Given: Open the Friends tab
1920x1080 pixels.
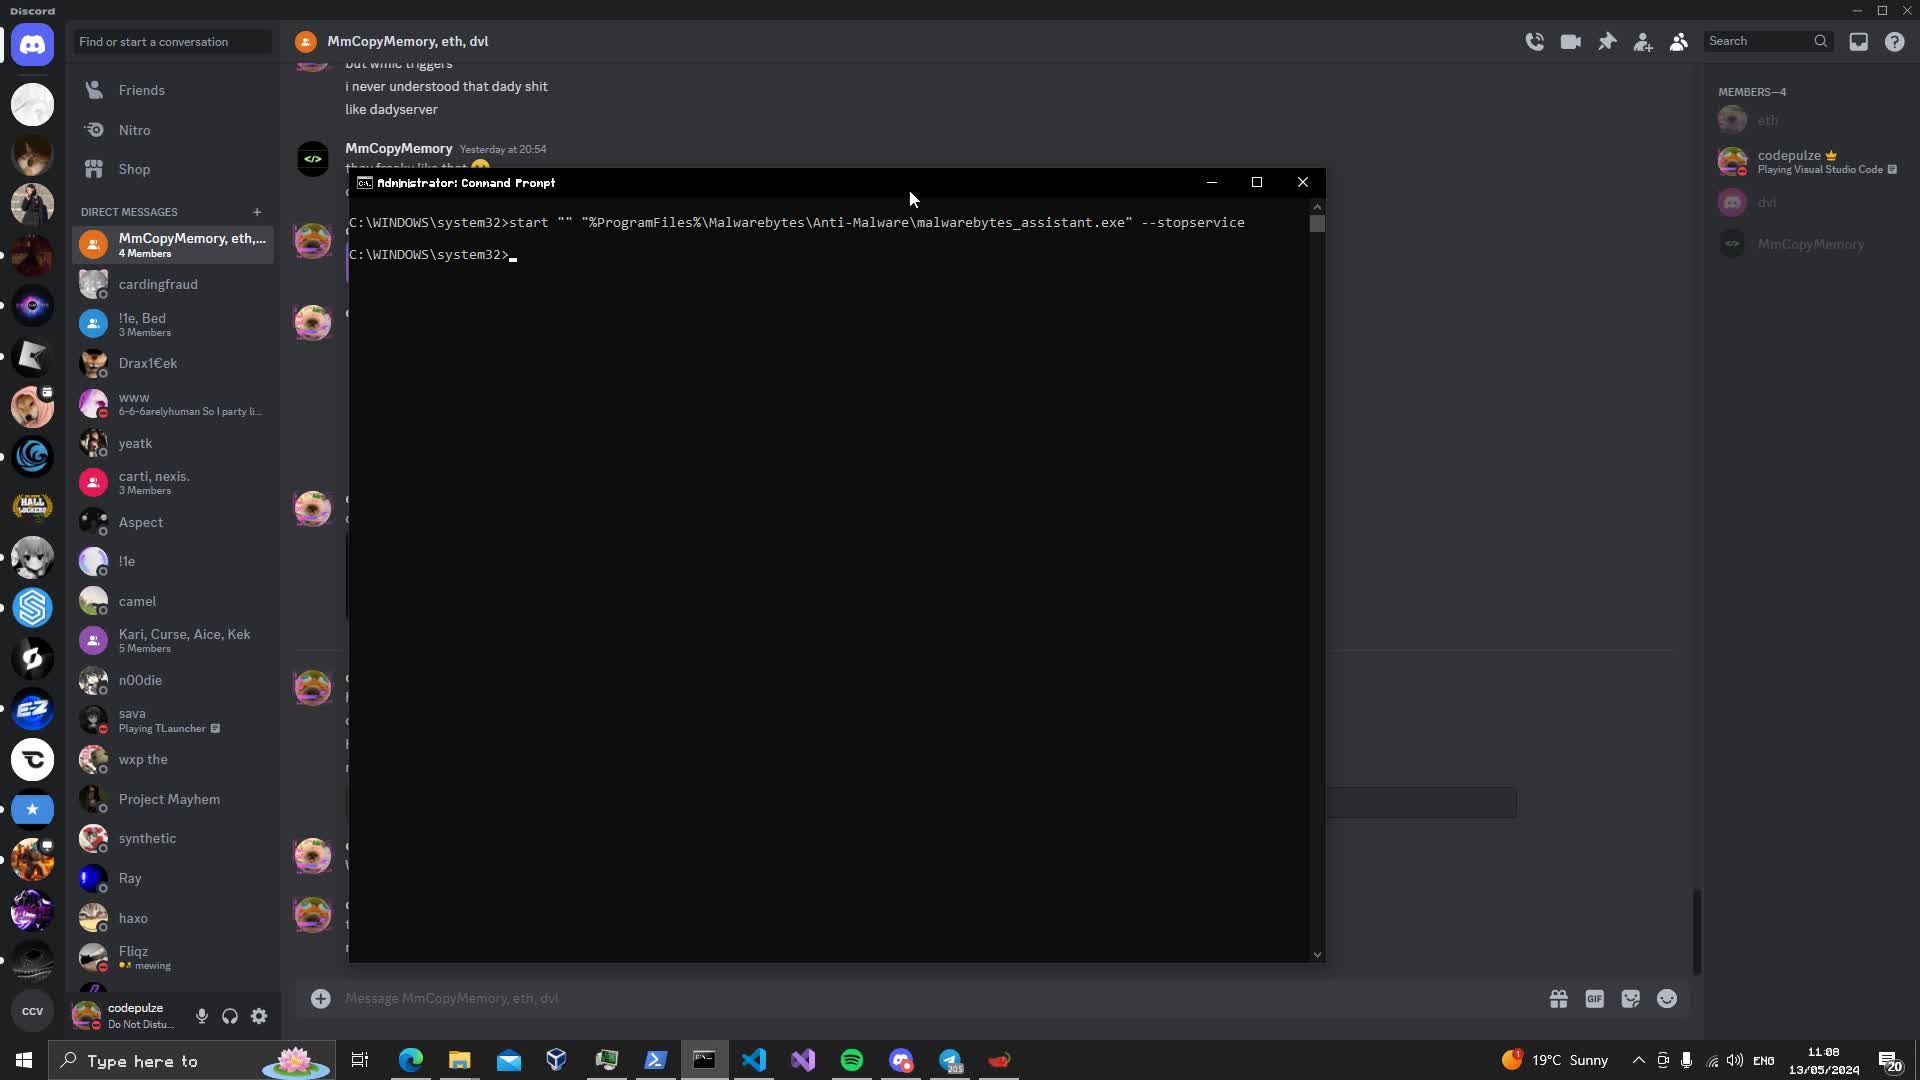Looking at the screenshot, I should tap(141, 90).
